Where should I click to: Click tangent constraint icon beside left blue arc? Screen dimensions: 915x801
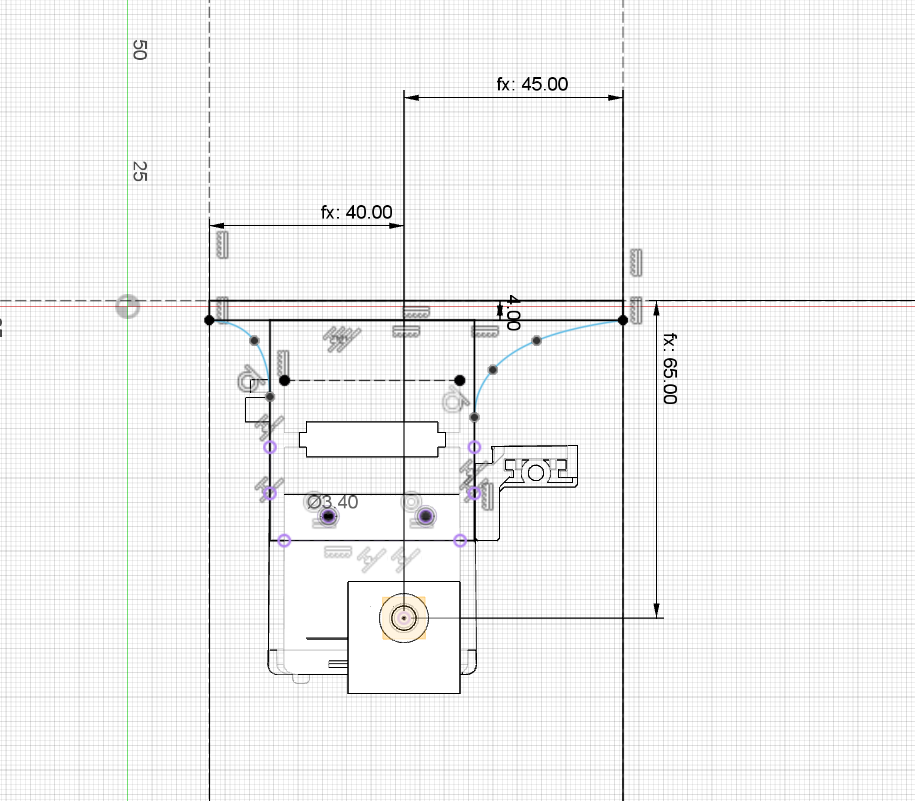(x=246, y=380)
